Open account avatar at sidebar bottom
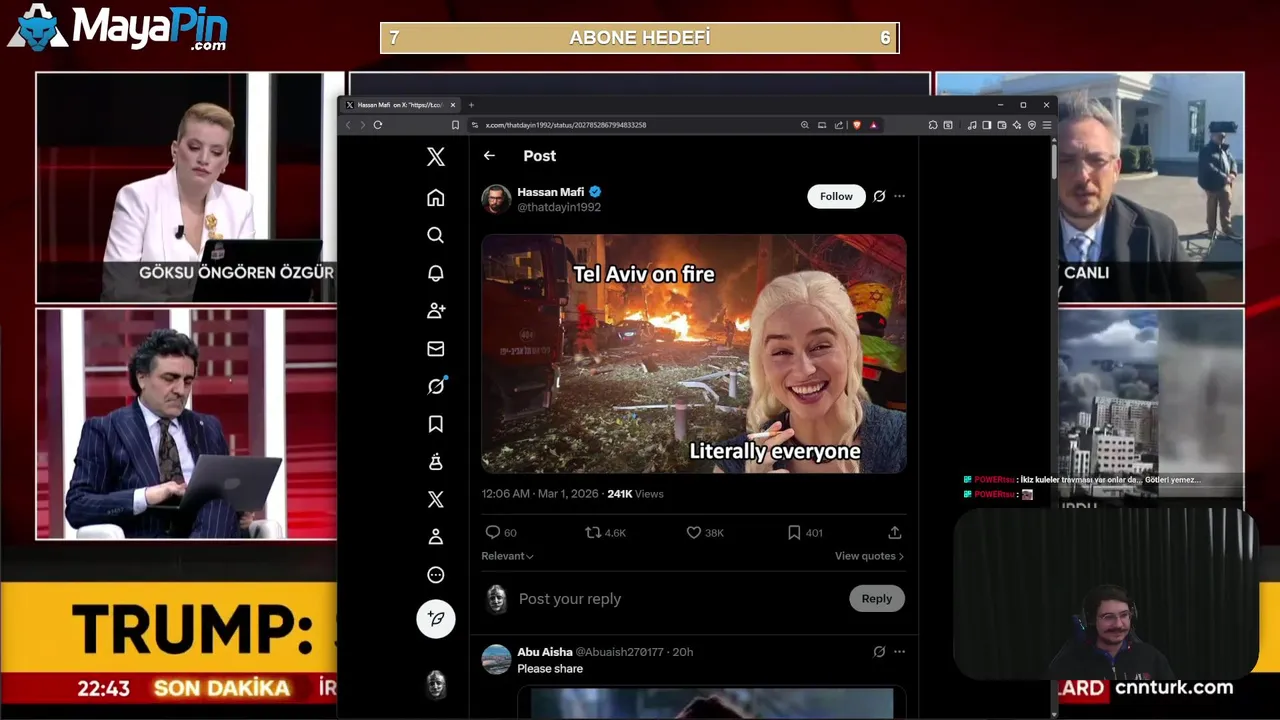Screen dimensions: 1280x720 coord(436,684)
